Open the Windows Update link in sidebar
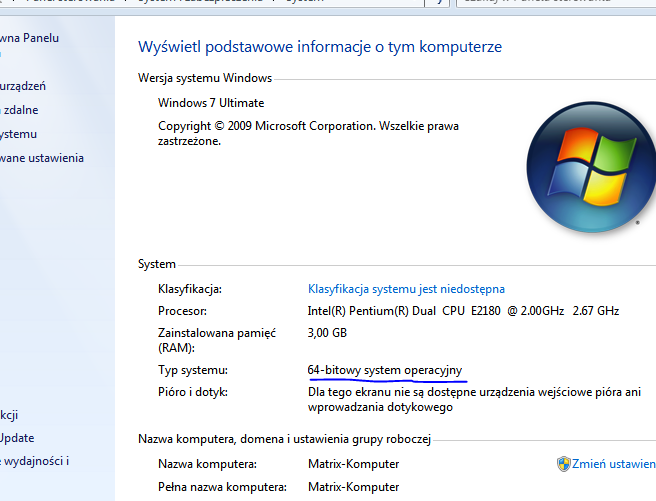 pos(17,438)
